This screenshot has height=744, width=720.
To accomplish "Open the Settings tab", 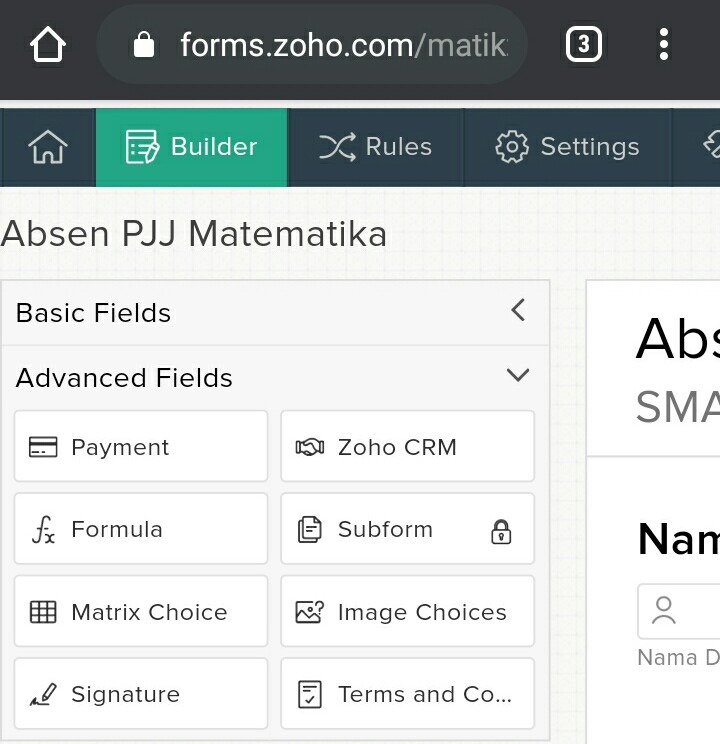I will coord(567,147).
